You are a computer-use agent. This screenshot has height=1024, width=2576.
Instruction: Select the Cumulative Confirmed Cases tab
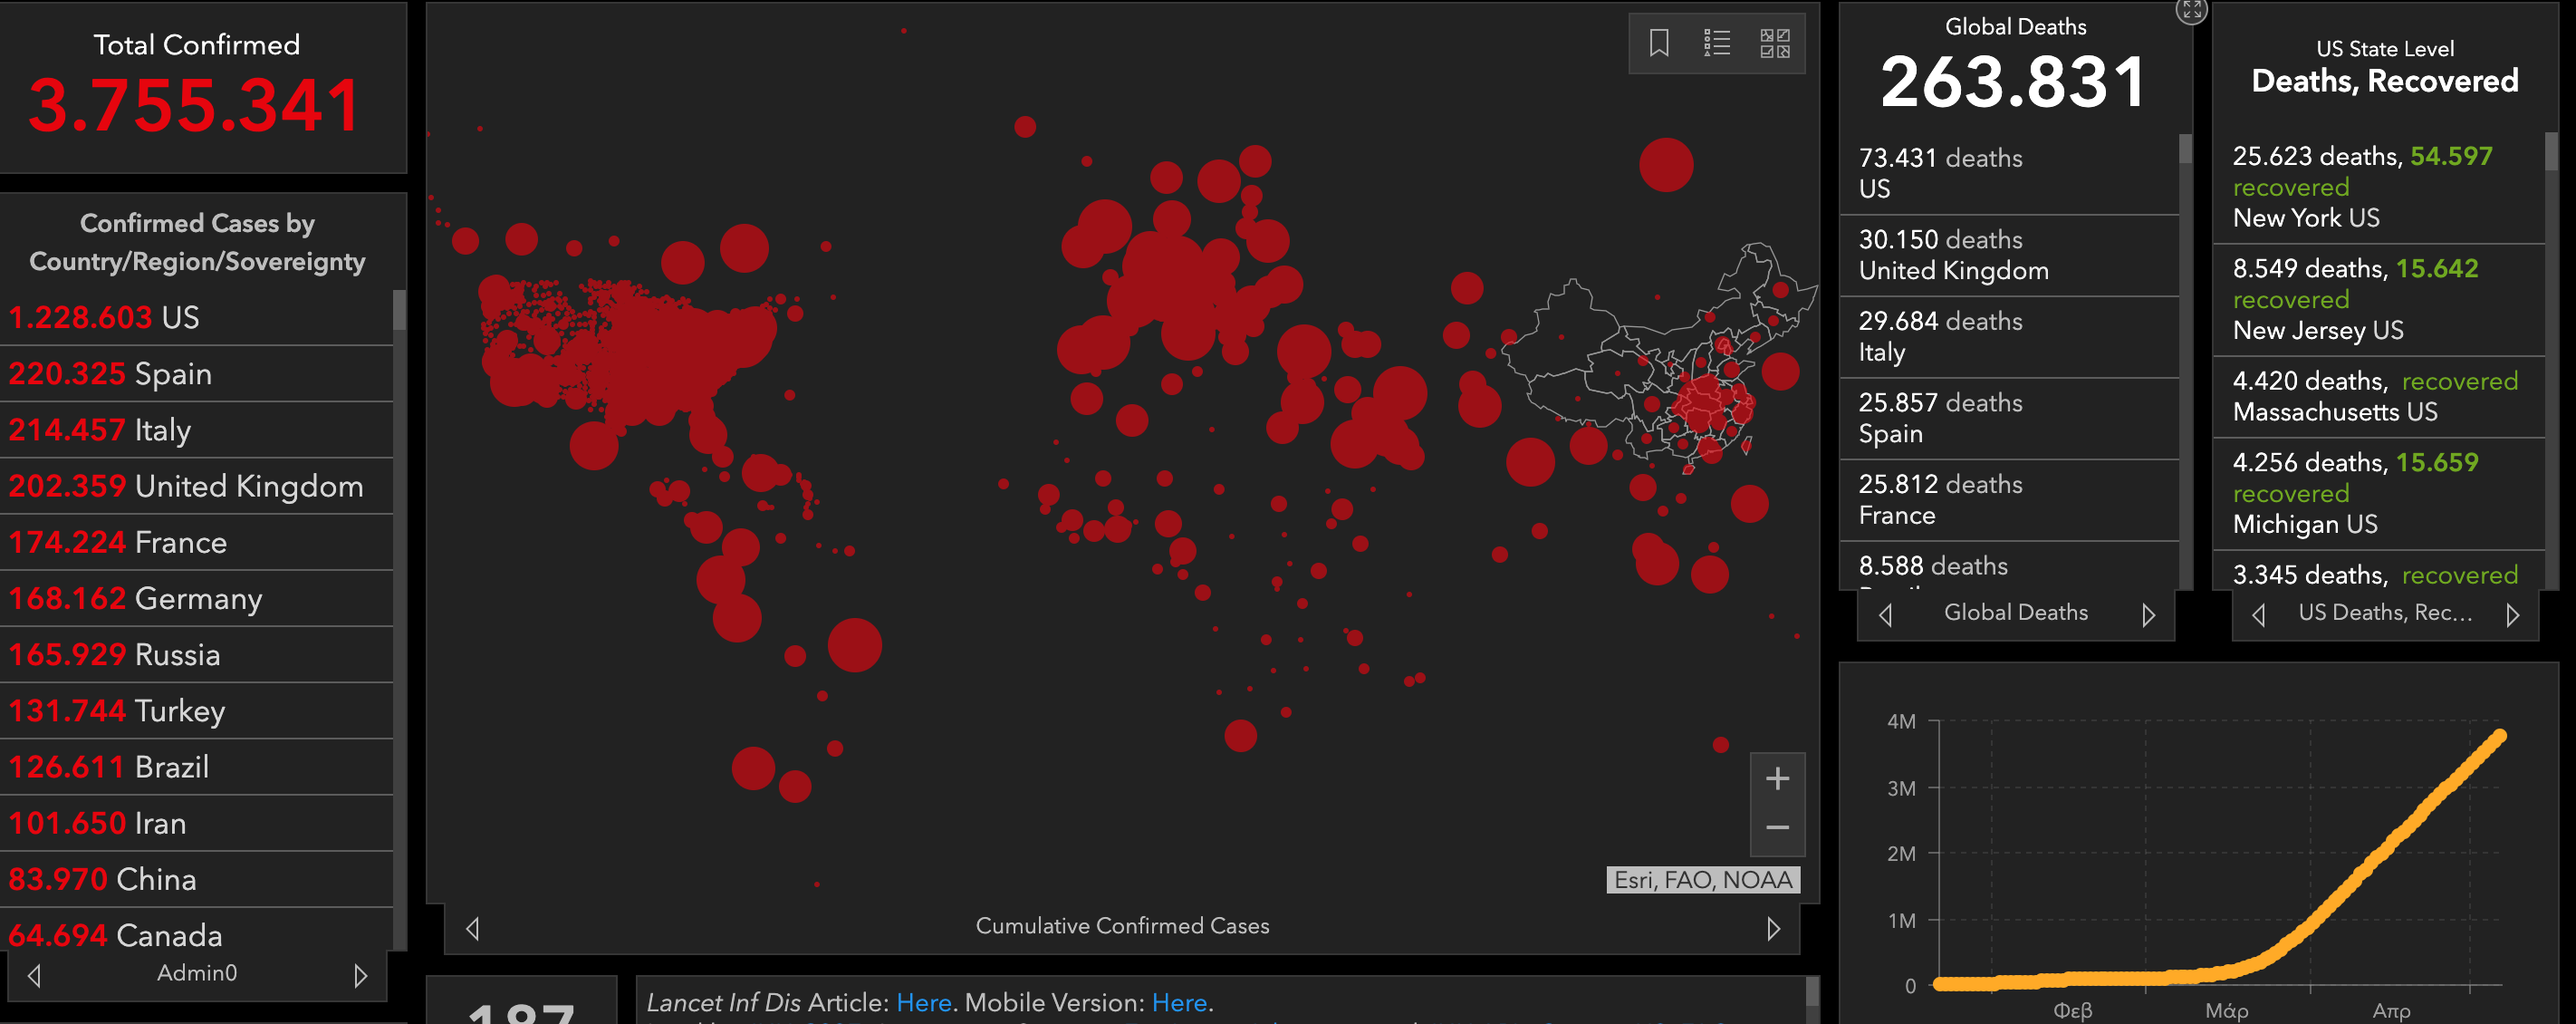pyautogui.click(x=1121, y=926)
